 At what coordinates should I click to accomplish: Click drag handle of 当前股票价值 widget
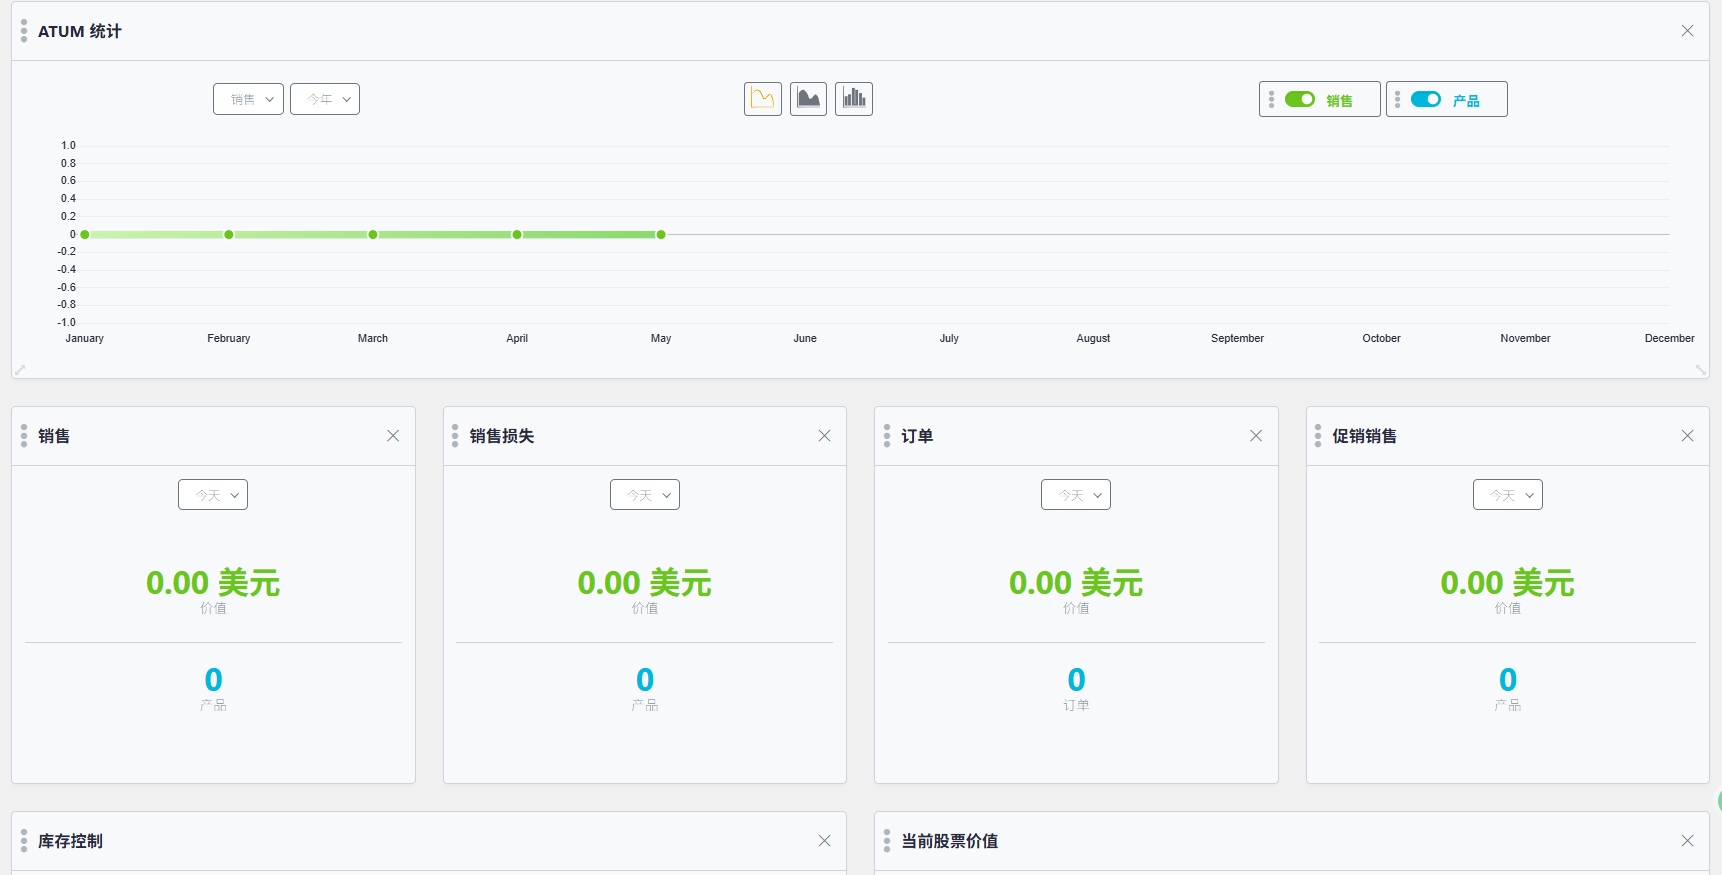click(887, 841)
